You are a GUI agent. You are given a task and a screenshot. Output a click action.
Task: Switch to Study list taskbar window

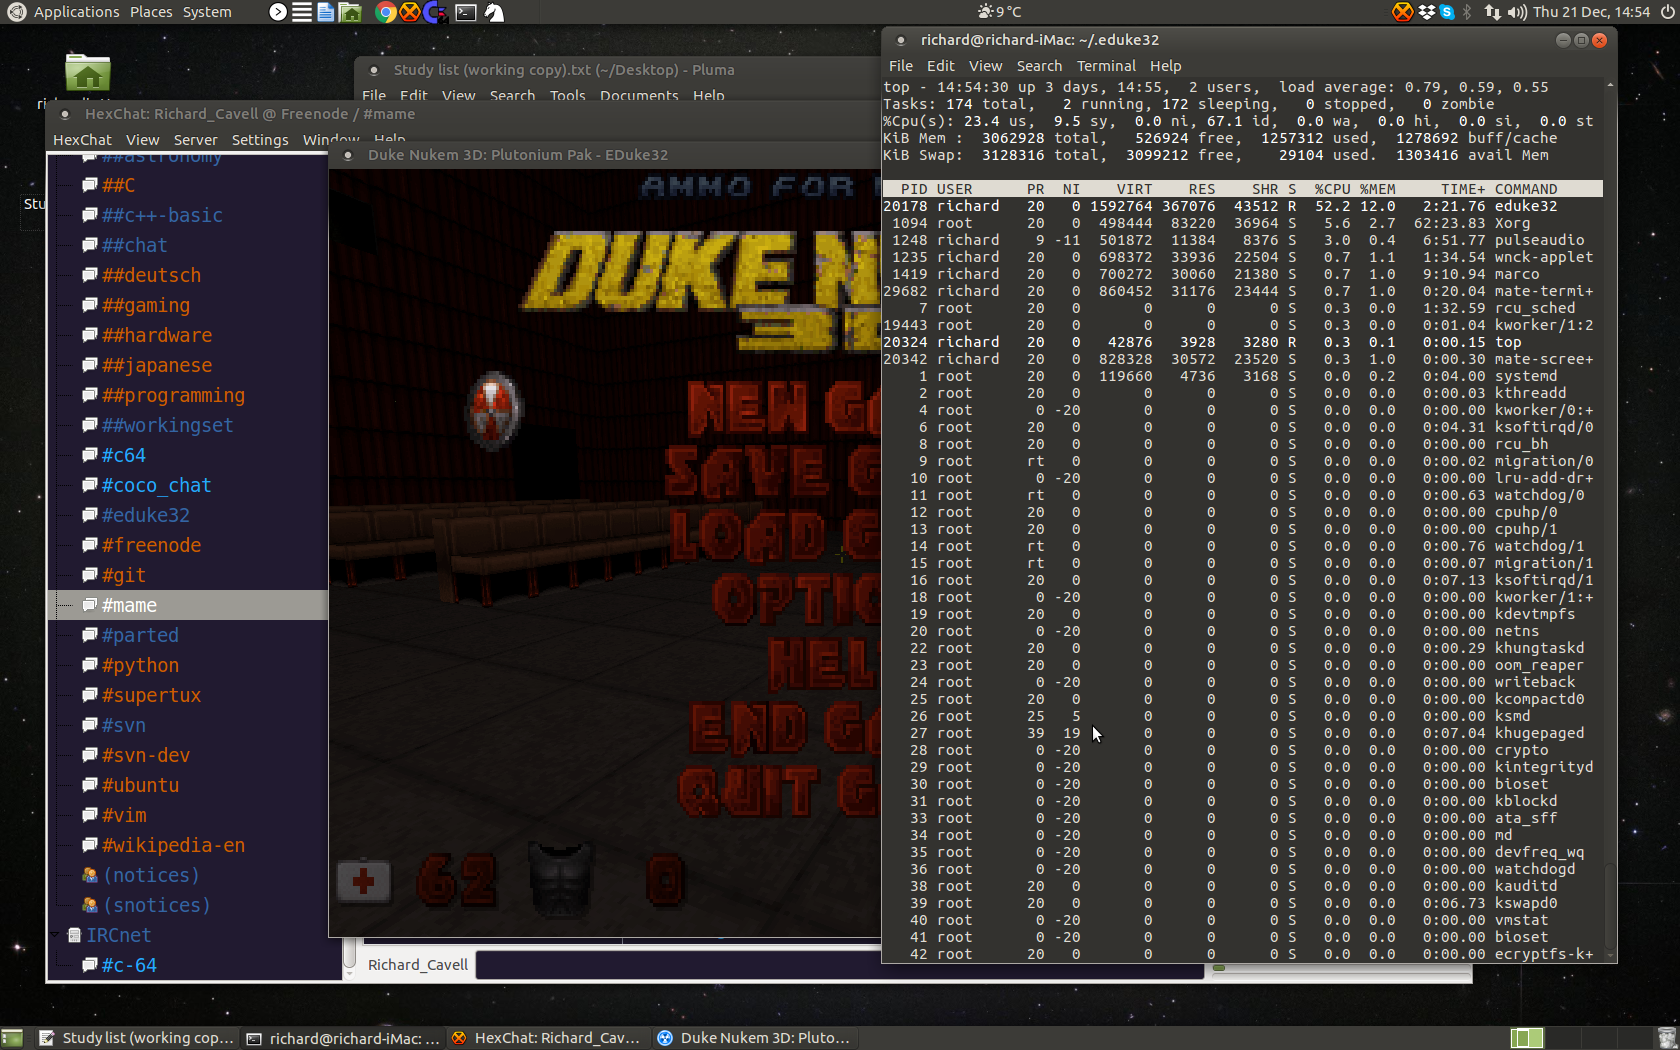[137, 1038]
